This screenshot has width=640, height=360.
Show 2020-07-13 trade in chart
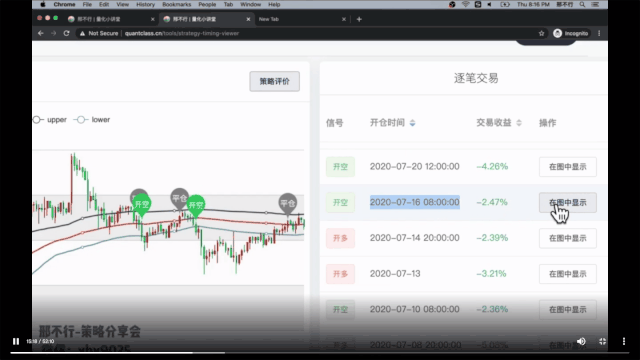coord(568,274)
